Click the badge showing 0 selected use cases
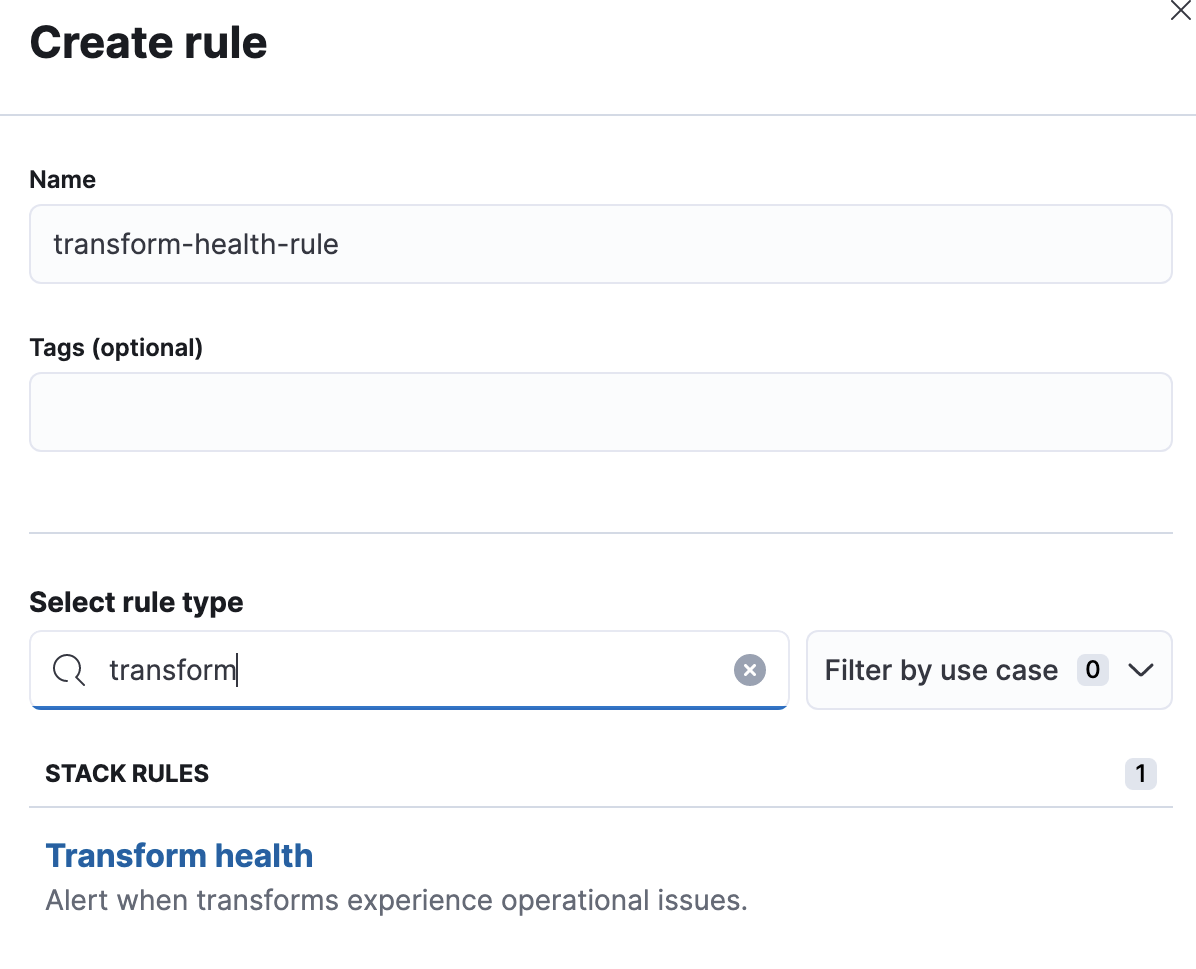Image resolution: width=1196 pixels, height=969 pixels. click(1092, 670)
